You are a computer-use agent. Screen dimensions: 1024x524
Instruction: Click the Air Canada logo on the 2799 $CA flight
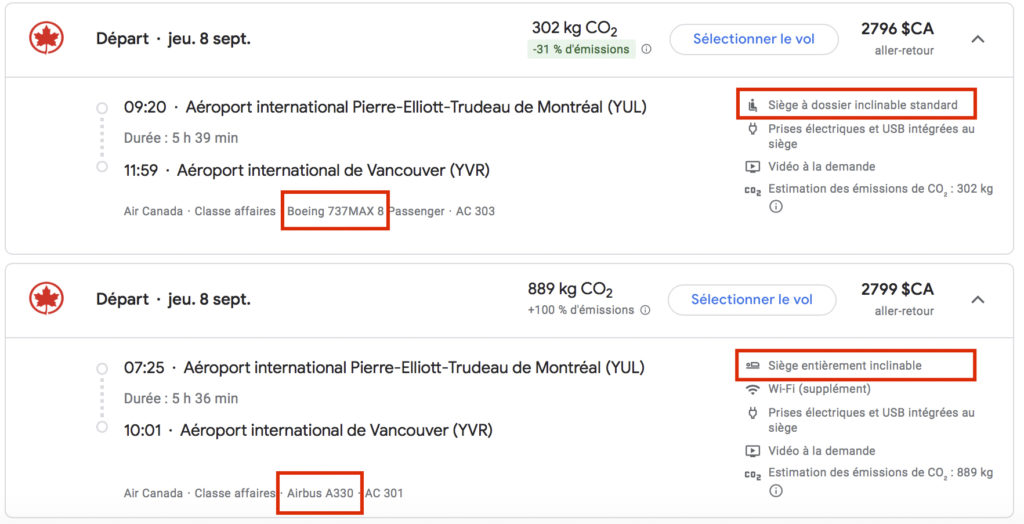pyautogui.click(x=46, y=298)
